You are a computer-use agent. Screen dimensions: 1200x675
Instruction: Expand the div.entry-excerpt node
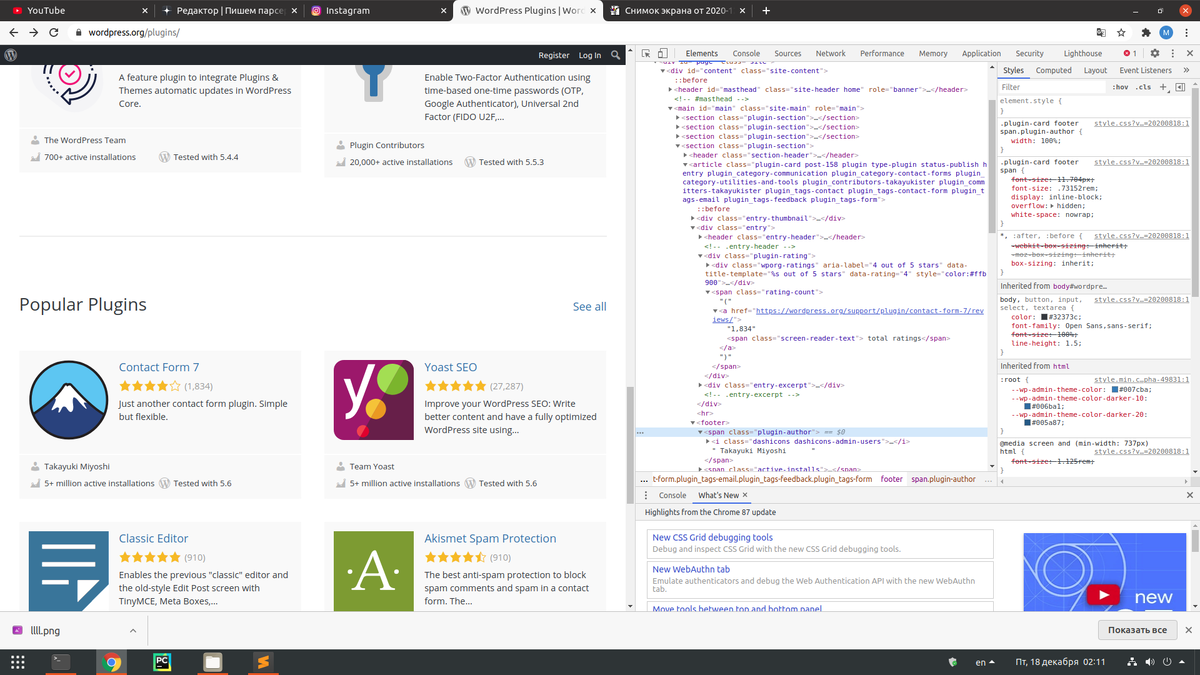tap(701, 385)
